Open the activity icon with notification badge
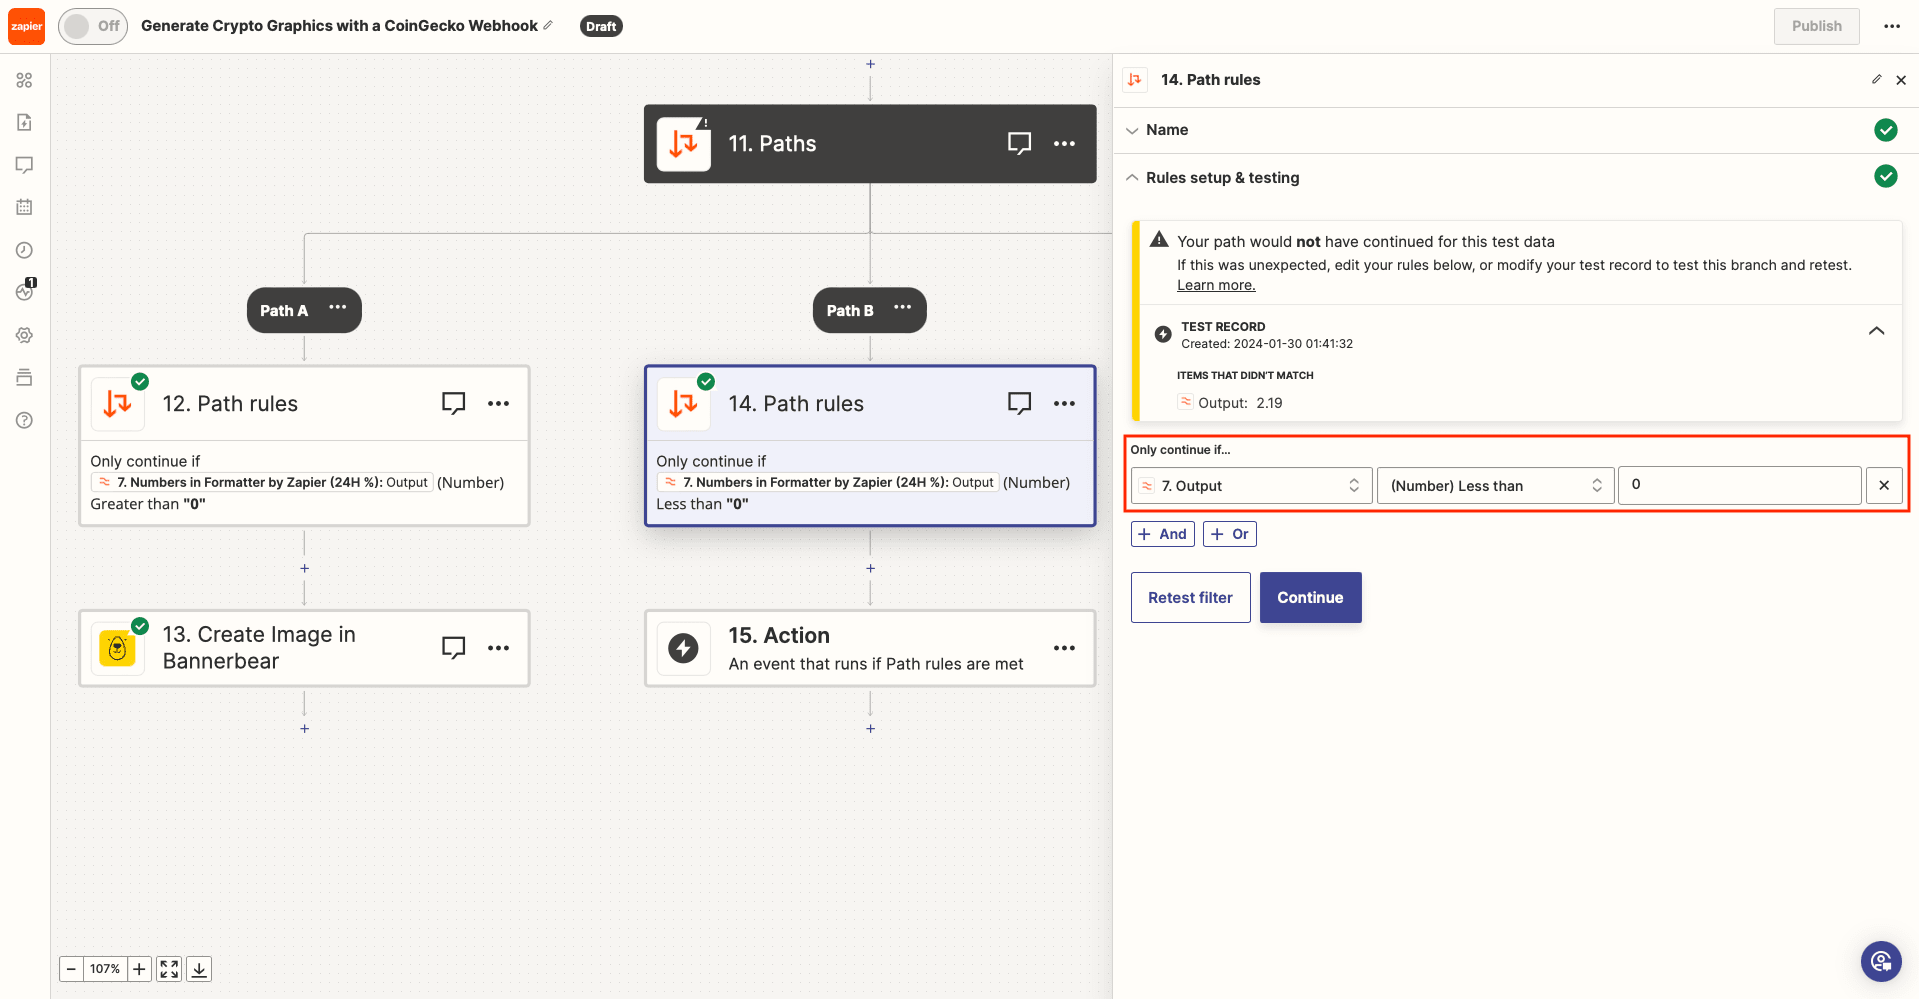 point(25,292)
